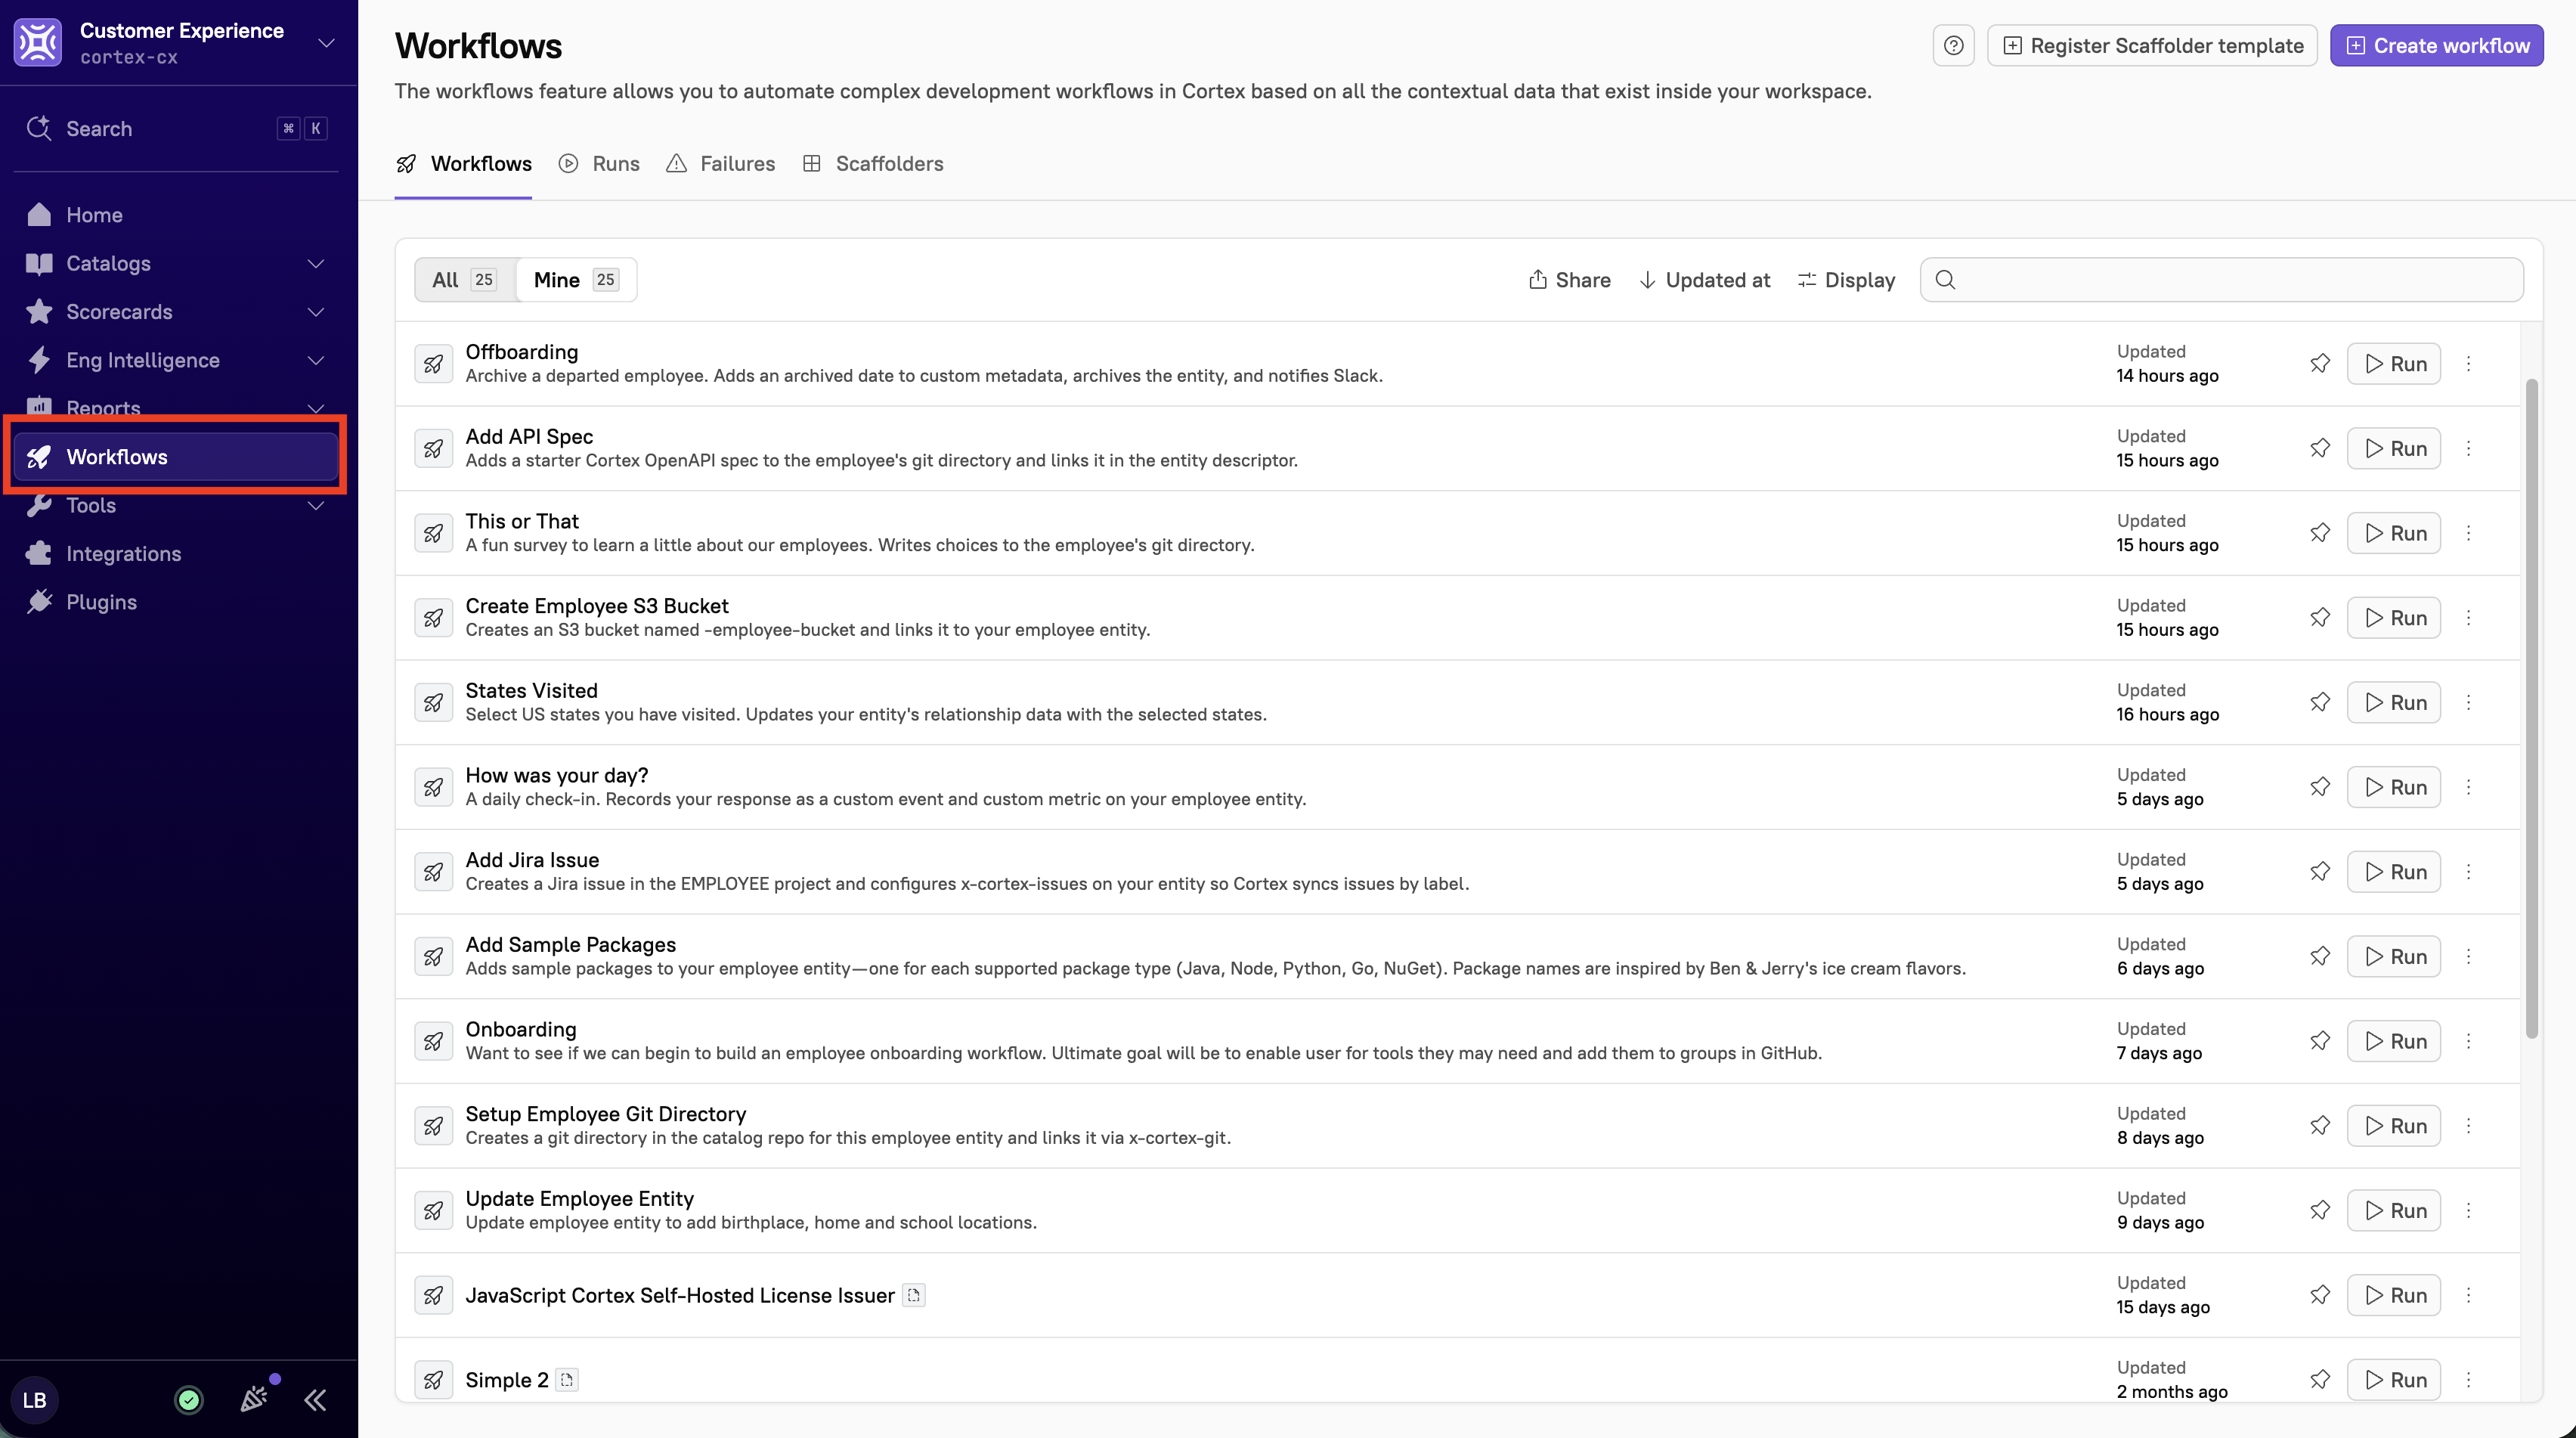2576x1438 pixels.
Task: Click the Add Sample Packages rocket icon
Action: click(433, 957)
